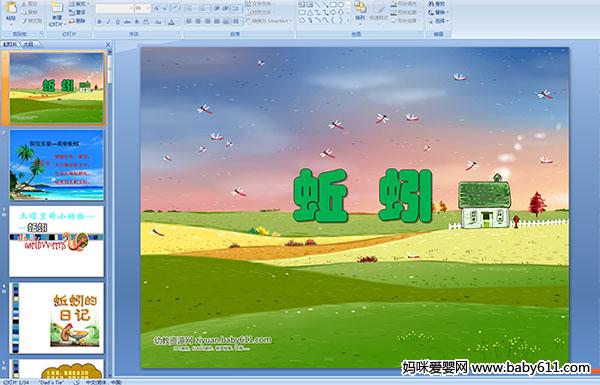Click the Format Painter brush icon

[x=25, y=21]
